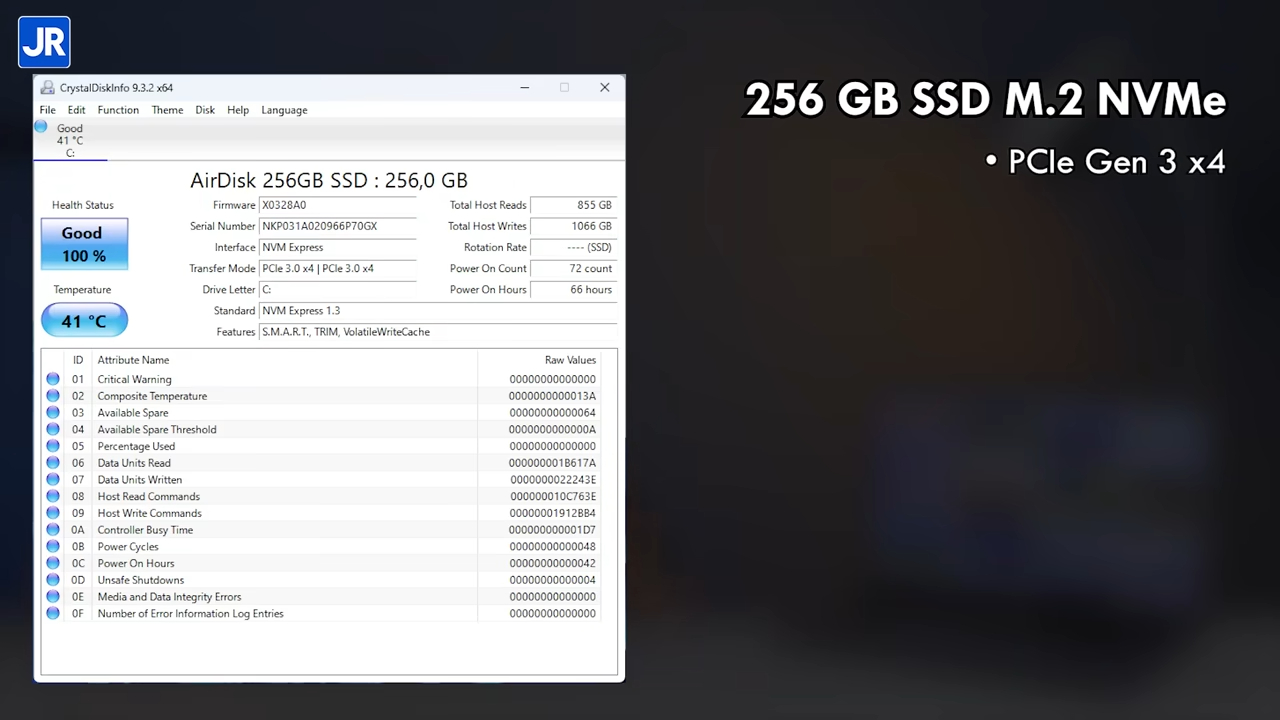Click the Firmware value field X0328A0
1280x720 pixels.
click(x=337, y=205)
